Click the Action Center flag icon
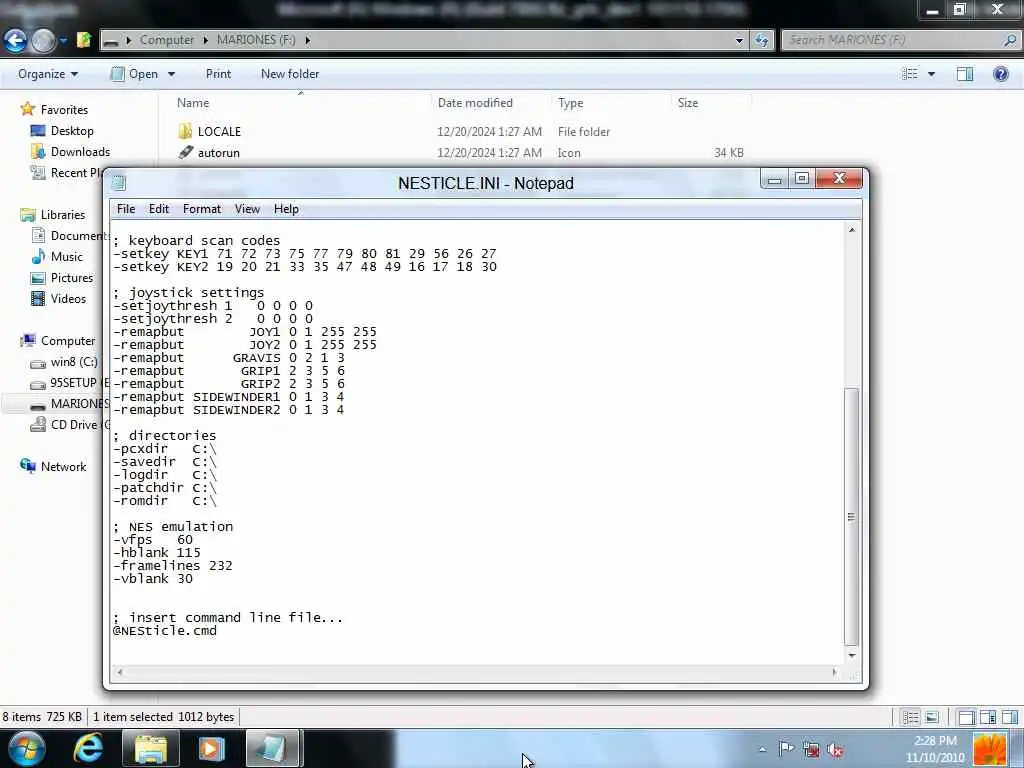The height and width of the screenshot is (768, 1024). coord(787,749)
